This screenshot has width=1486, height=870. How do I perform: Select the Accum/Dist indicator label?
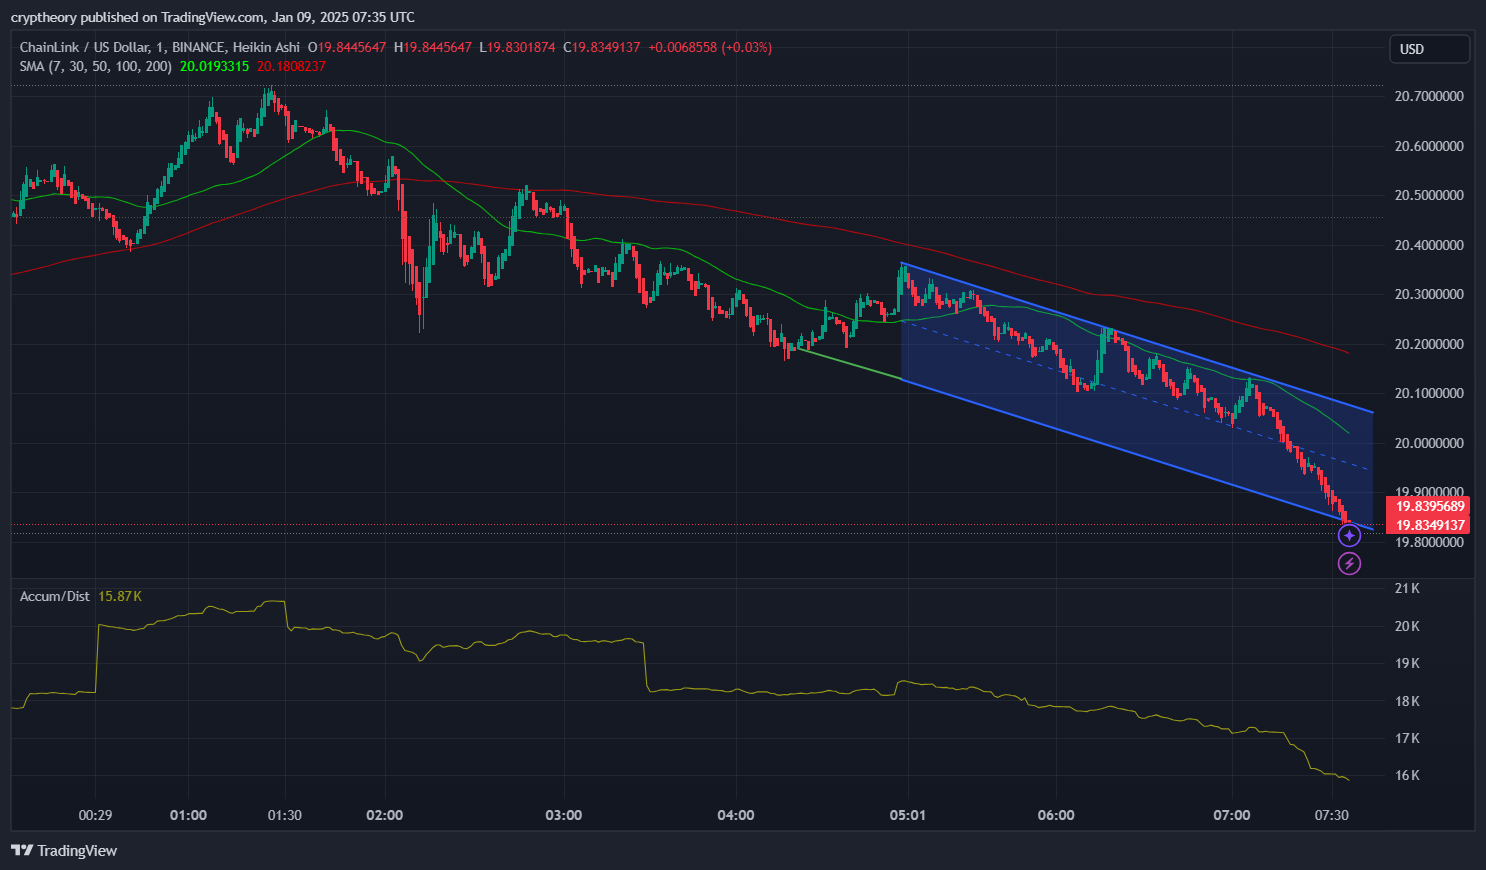click(55, 596)
